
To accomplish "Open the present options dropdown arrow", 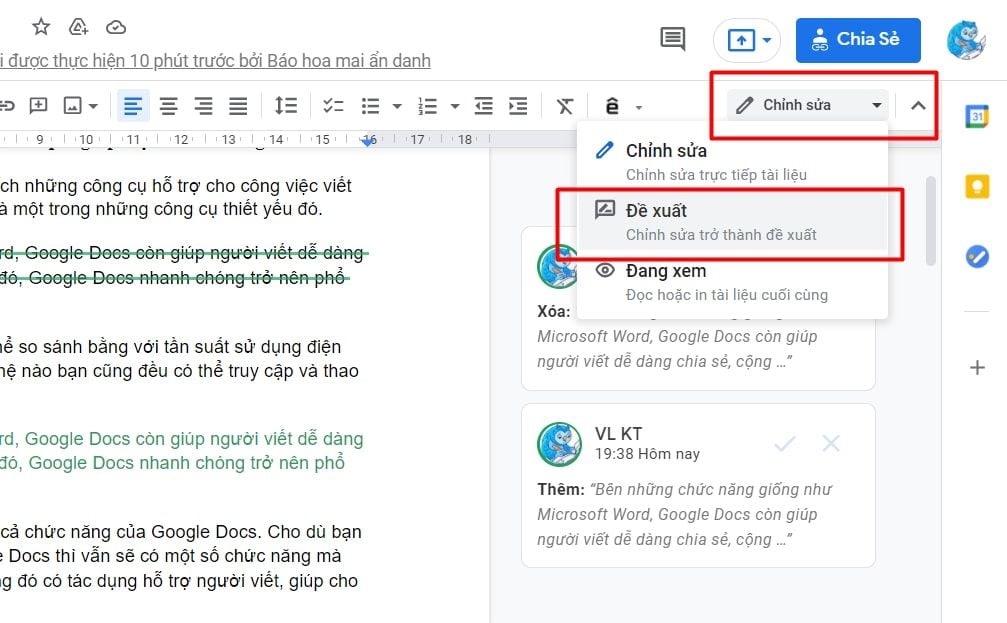I will (767, 40).
